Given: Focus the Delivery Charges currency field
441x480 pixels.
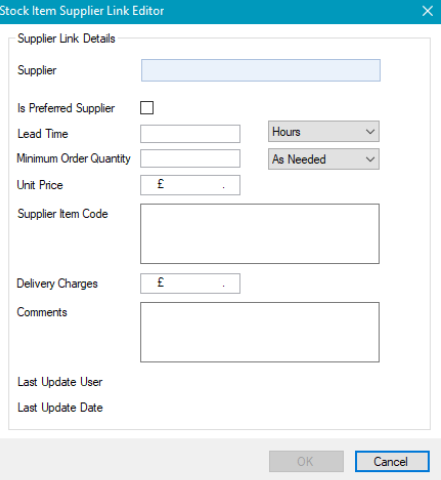Looking at the screenshot, I should coord(190,283).
